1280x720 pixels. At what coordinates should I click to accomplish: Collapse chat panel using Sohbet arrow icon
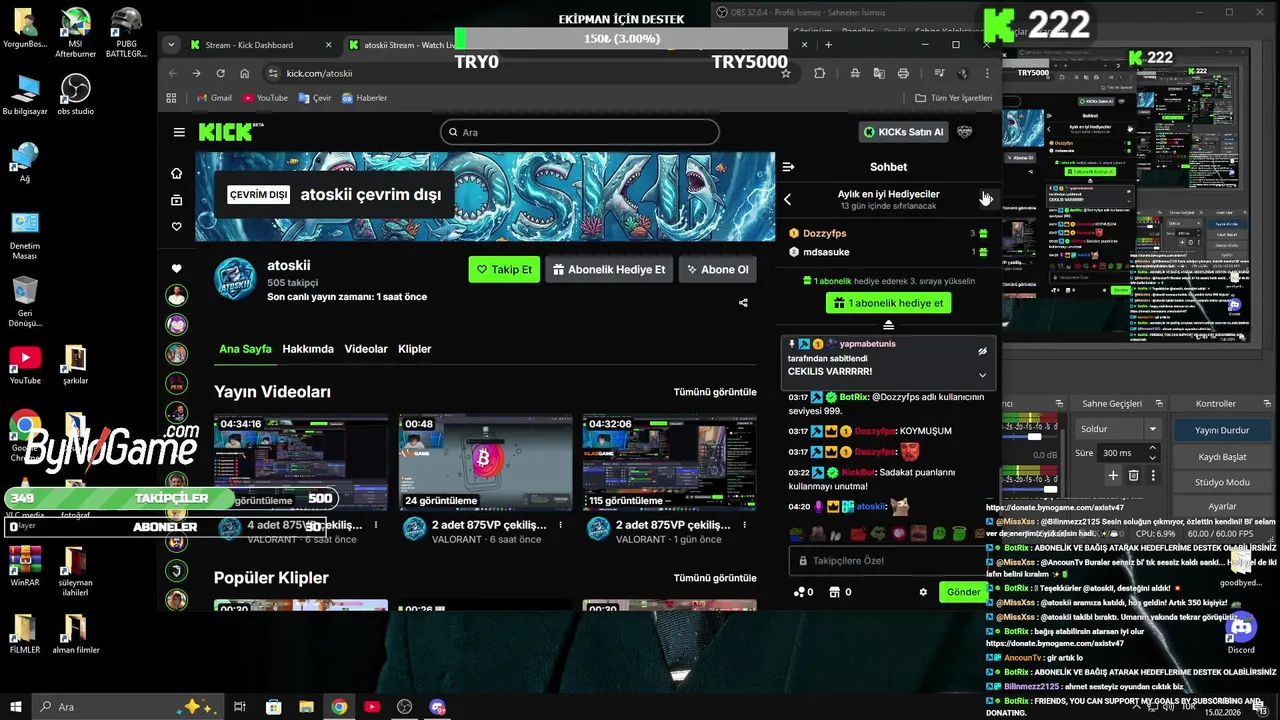[x=788, y=167]
